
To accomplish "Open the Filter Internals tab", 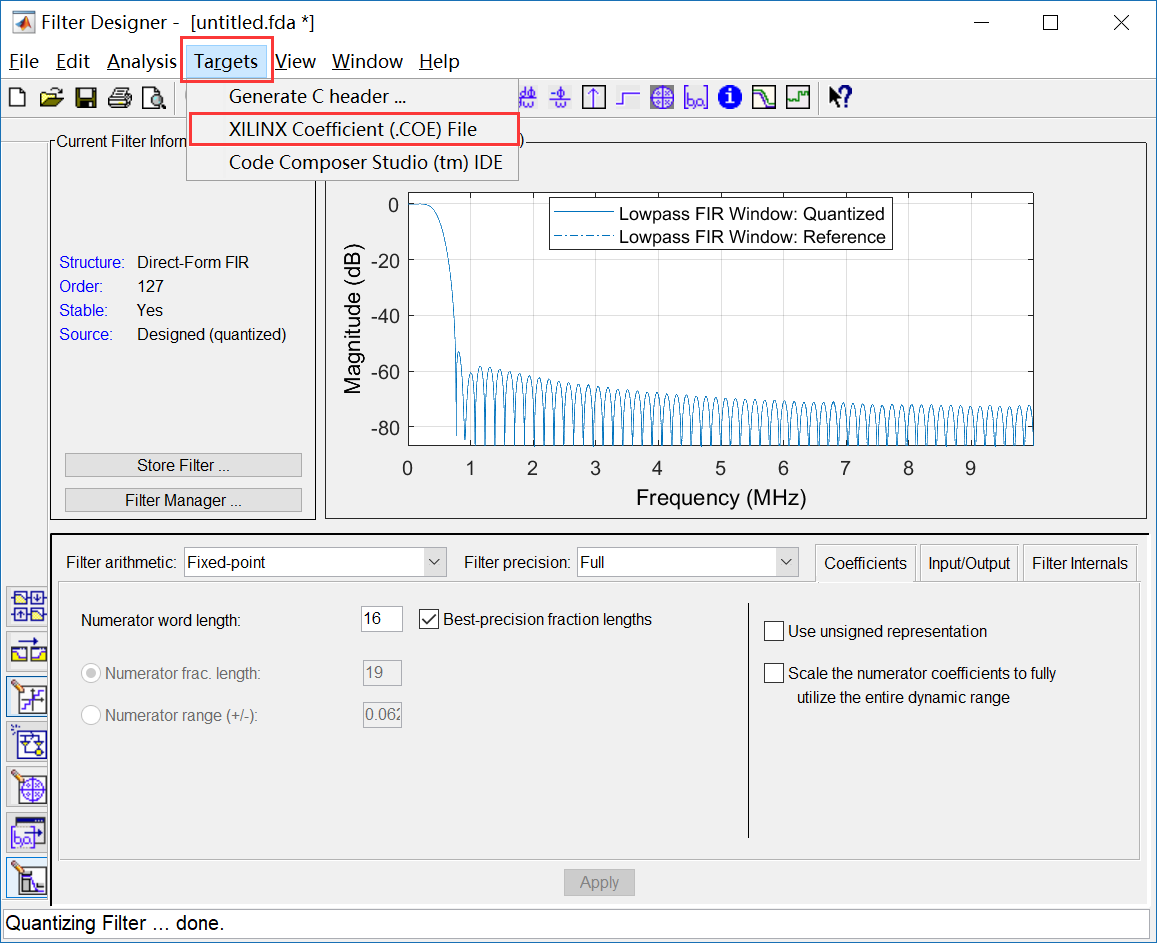I will [x=1080, y=563].
